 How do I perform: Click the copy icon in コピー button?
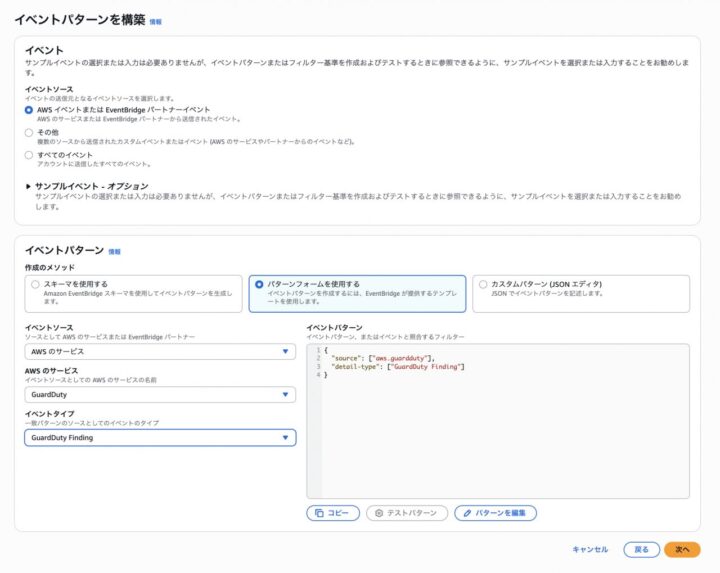(319, 513)
